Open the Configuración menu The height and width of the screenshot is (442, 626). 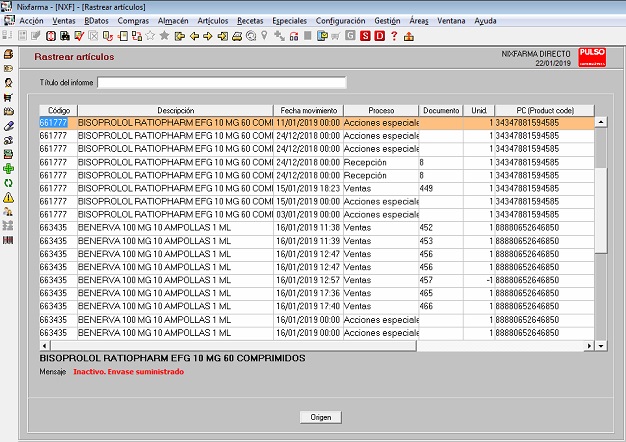click(340, 21)
